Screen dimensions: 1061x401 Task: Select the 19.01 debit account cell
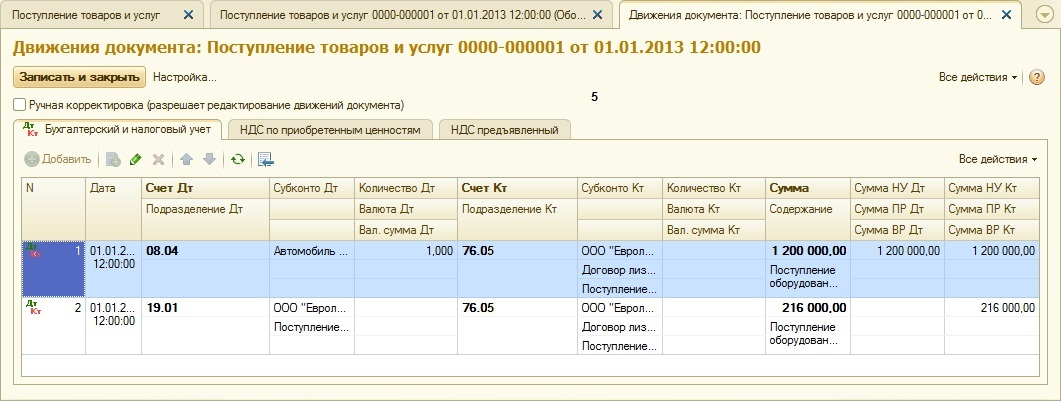tap(163, 308)
